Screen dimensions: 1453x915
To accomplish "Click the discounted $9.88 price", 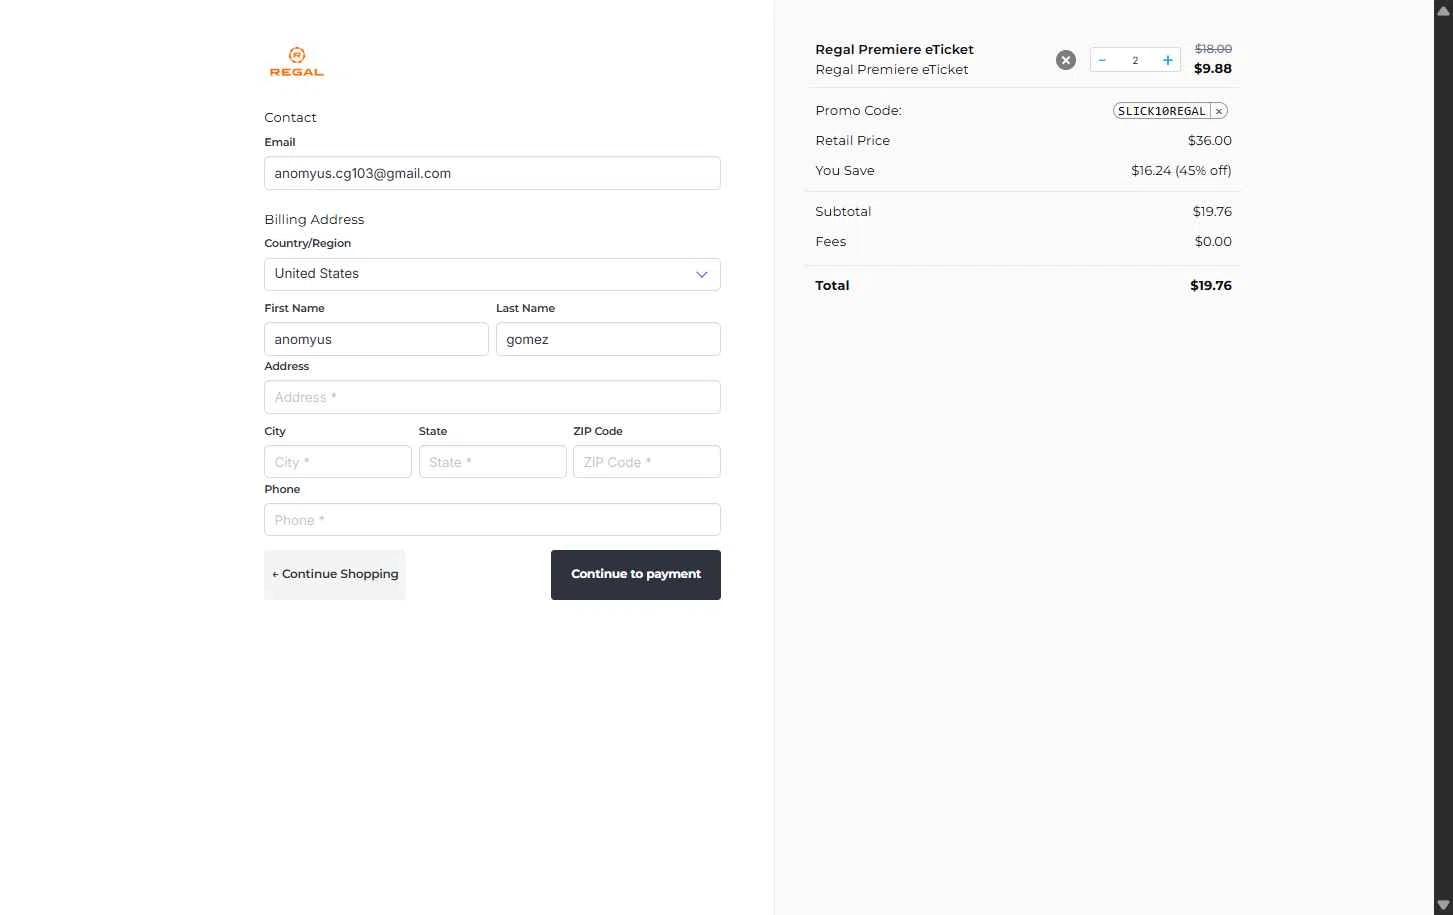I will coord(1213,69).
